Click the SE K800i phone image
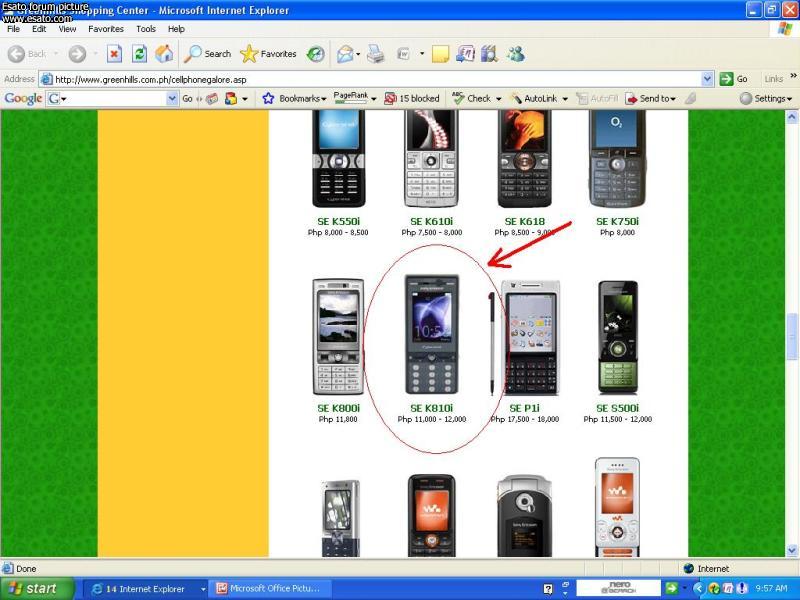 (338, 337)
